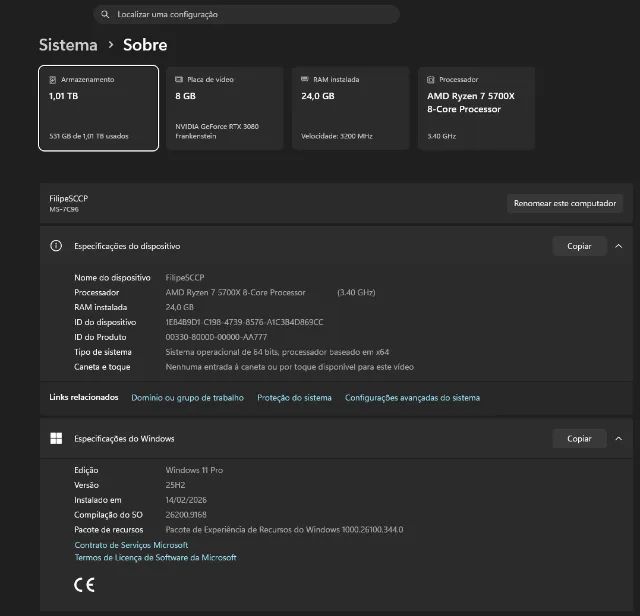Click 'Nome do dispositivo' value FilipeSCCP
This screenshot has height=616, width=640.
point(185,278)
